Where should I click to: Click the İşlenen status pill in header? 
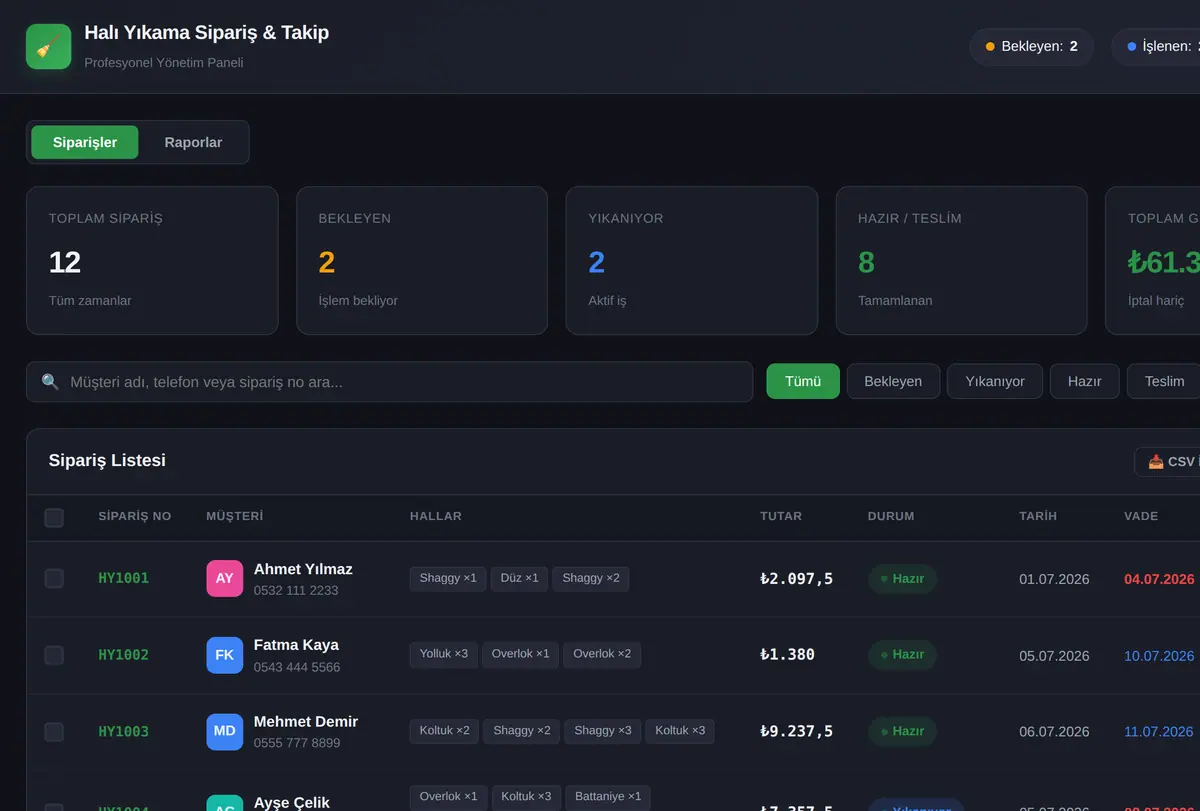(x=1157, y=46)
